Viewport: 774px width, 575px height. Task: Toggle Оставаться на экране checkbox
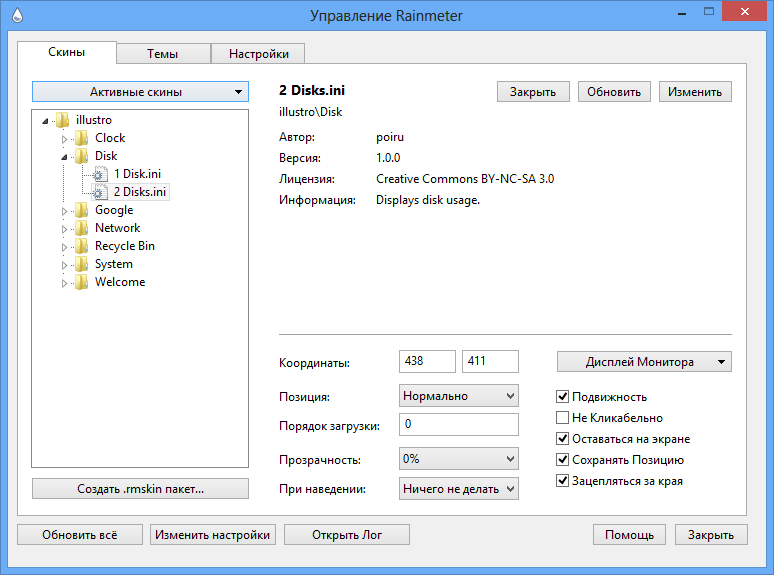click(x=562, y=438)
